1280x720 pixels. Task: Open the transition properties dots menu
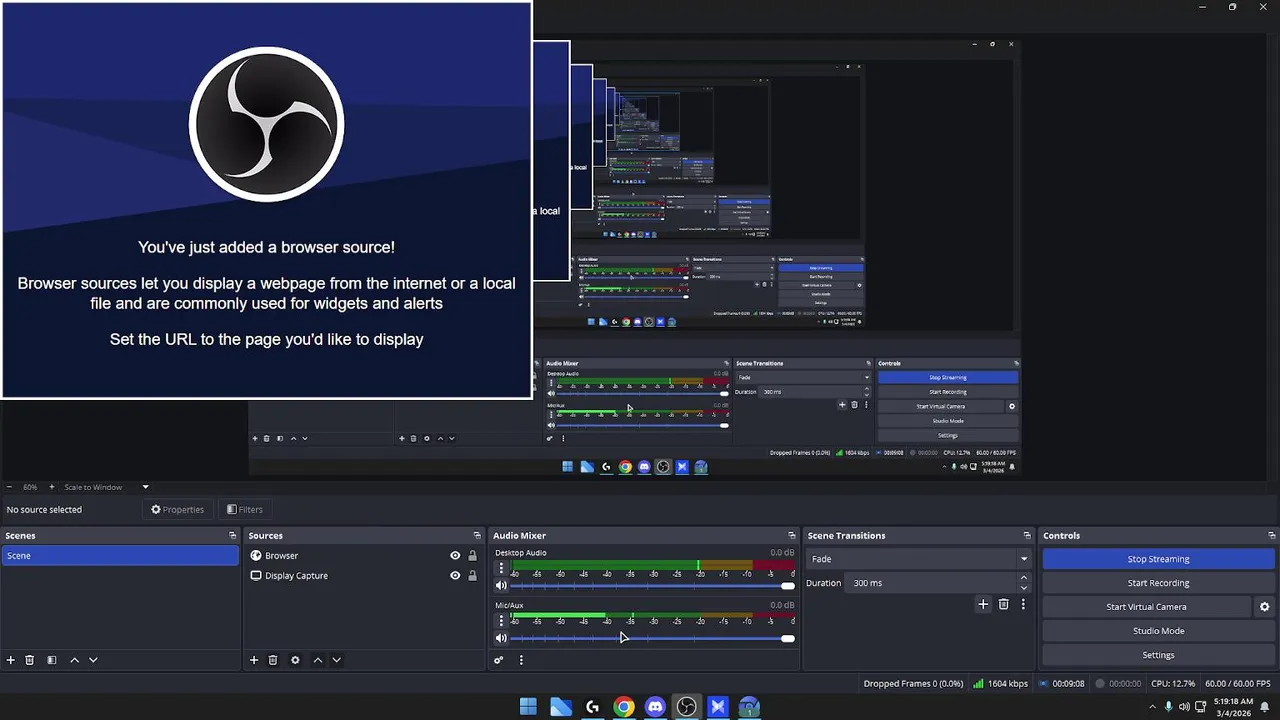coord(1023,604)
